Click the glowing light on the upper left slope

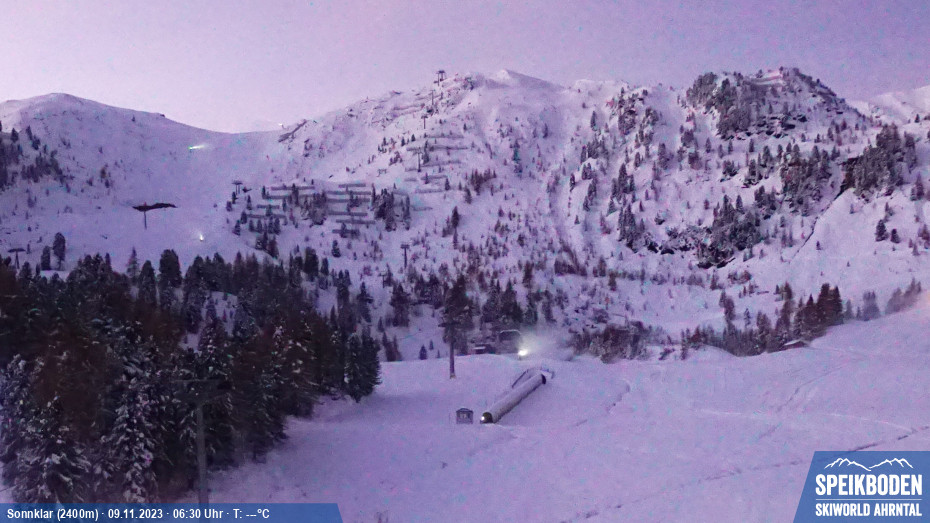(195, 147)
